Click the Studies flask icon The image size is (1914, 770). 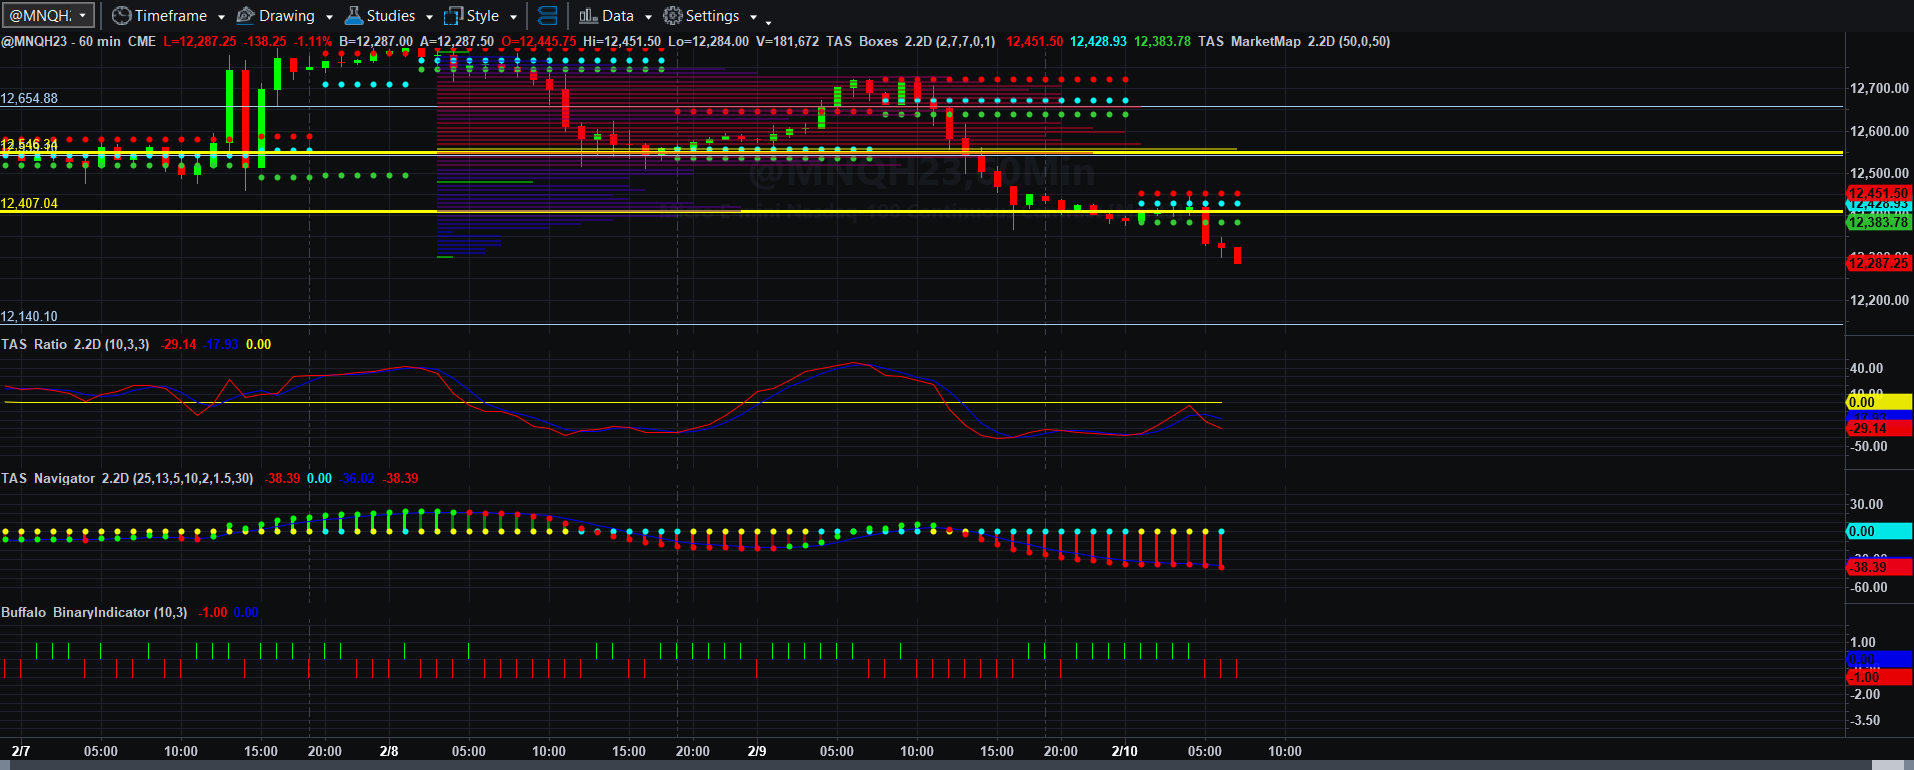point(353,16)
